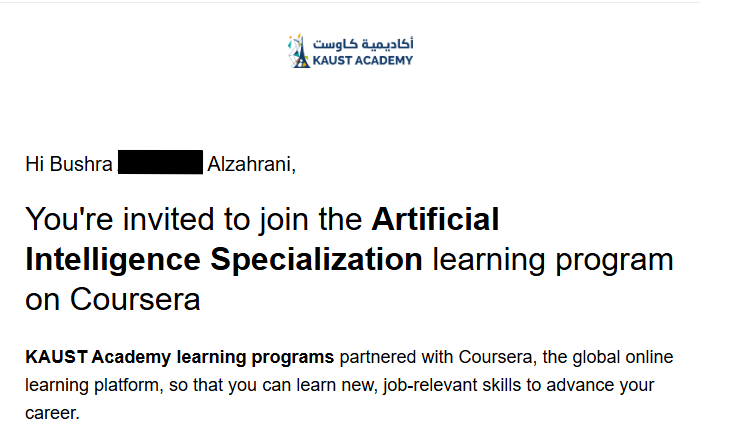
Task: Click the KAUST ACADEMY English logo text
Action: coord(363,61)
